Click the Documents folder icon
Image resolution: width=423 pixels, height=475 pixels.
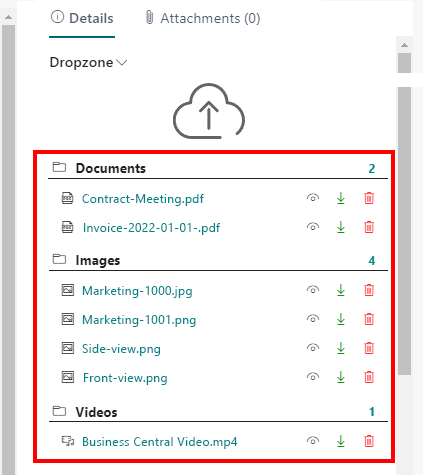(59, 167)
